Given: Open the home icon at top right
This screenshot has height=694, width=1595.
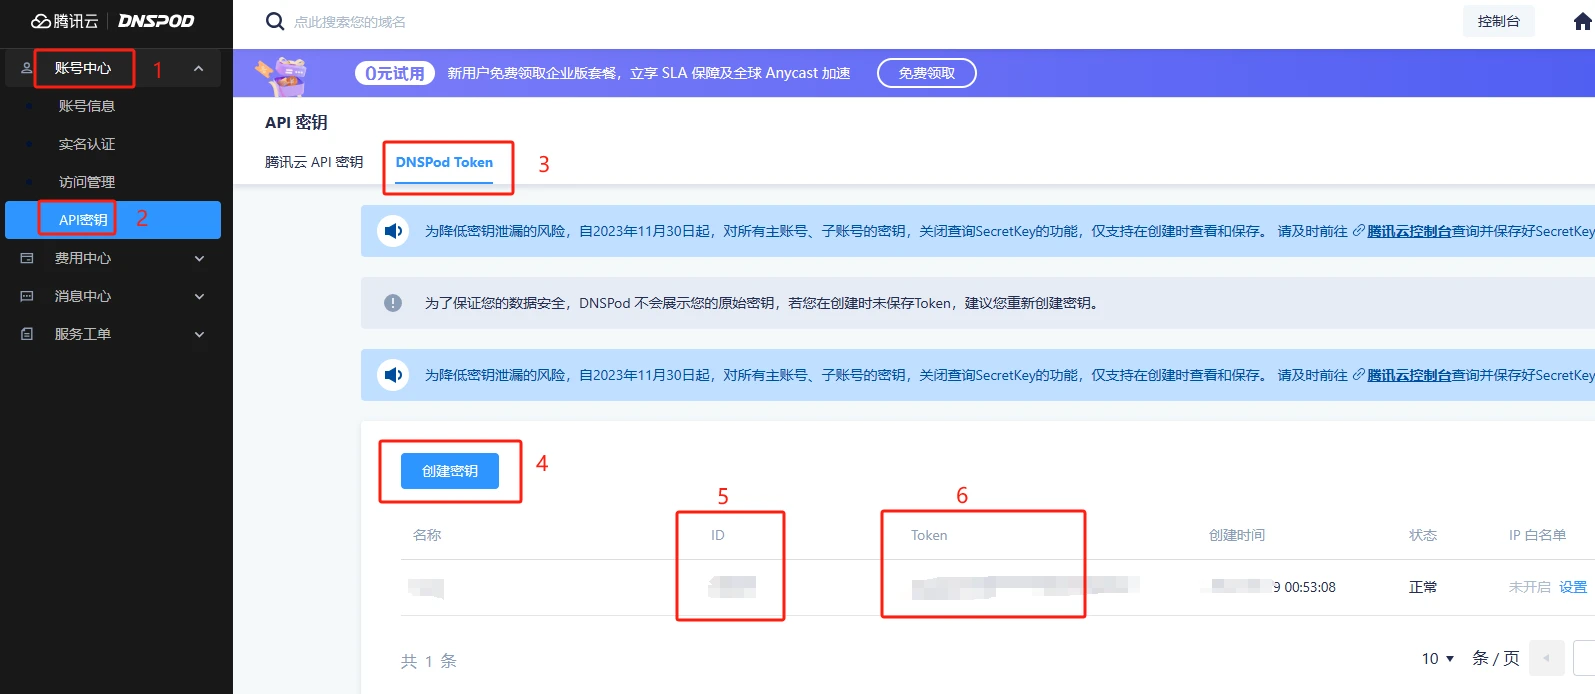Looking at the screenshot, I should coord(1582,21).
